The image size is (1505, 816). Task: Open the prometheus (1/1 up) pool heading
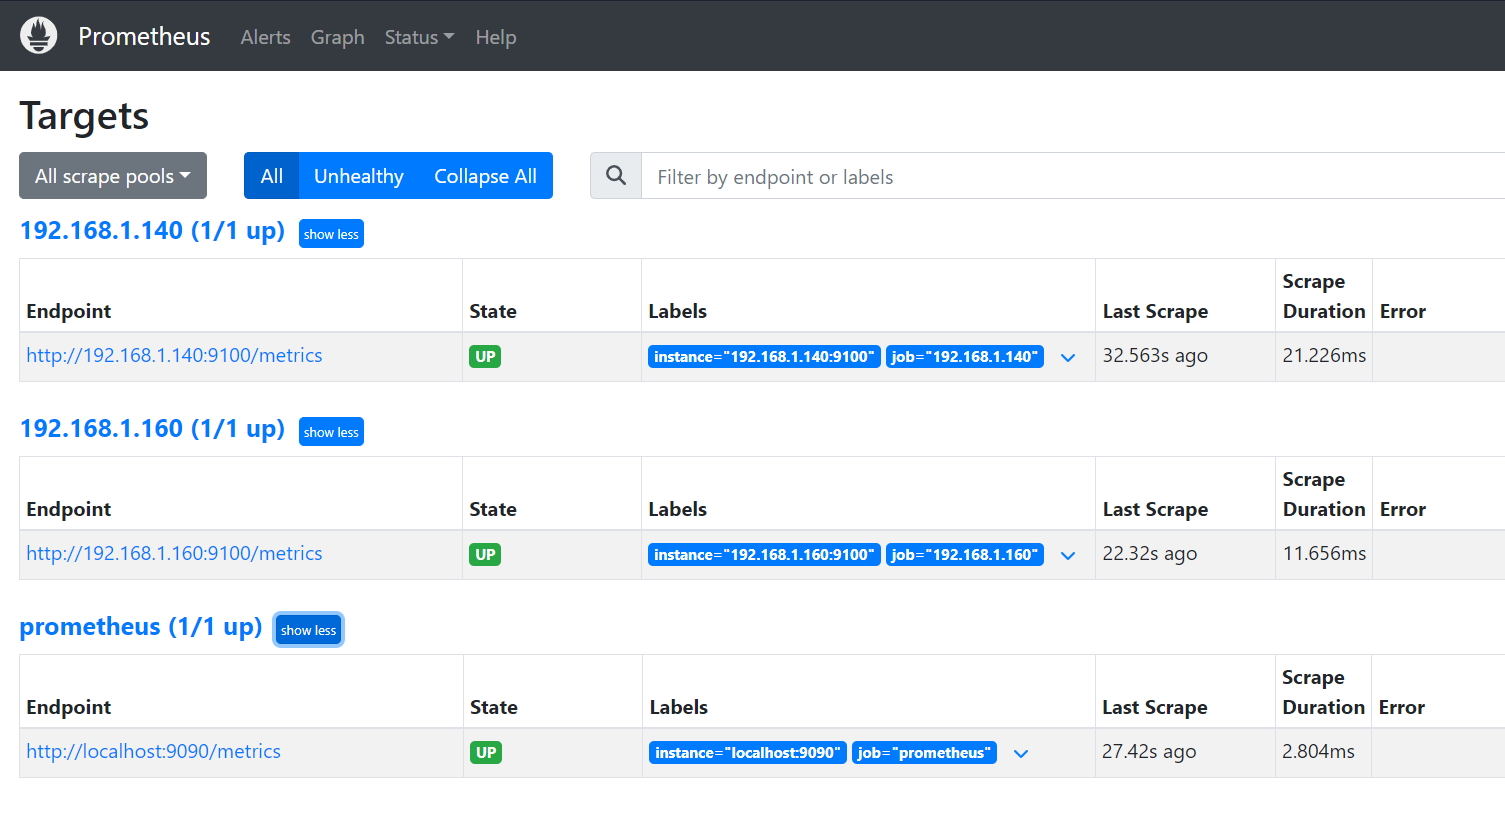point(141,627)
